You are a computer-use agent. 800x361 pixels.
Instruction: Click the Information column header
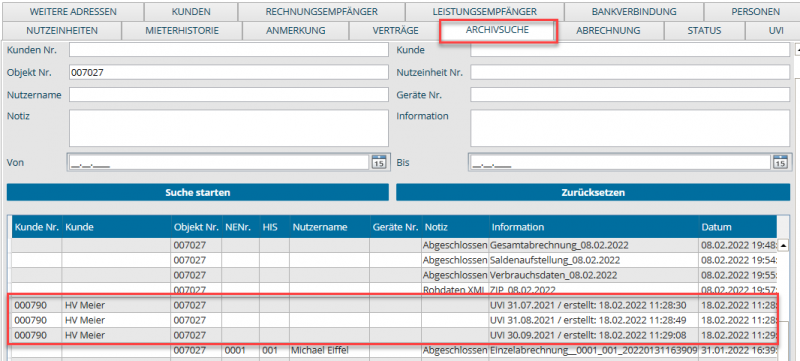coord(594,227)
